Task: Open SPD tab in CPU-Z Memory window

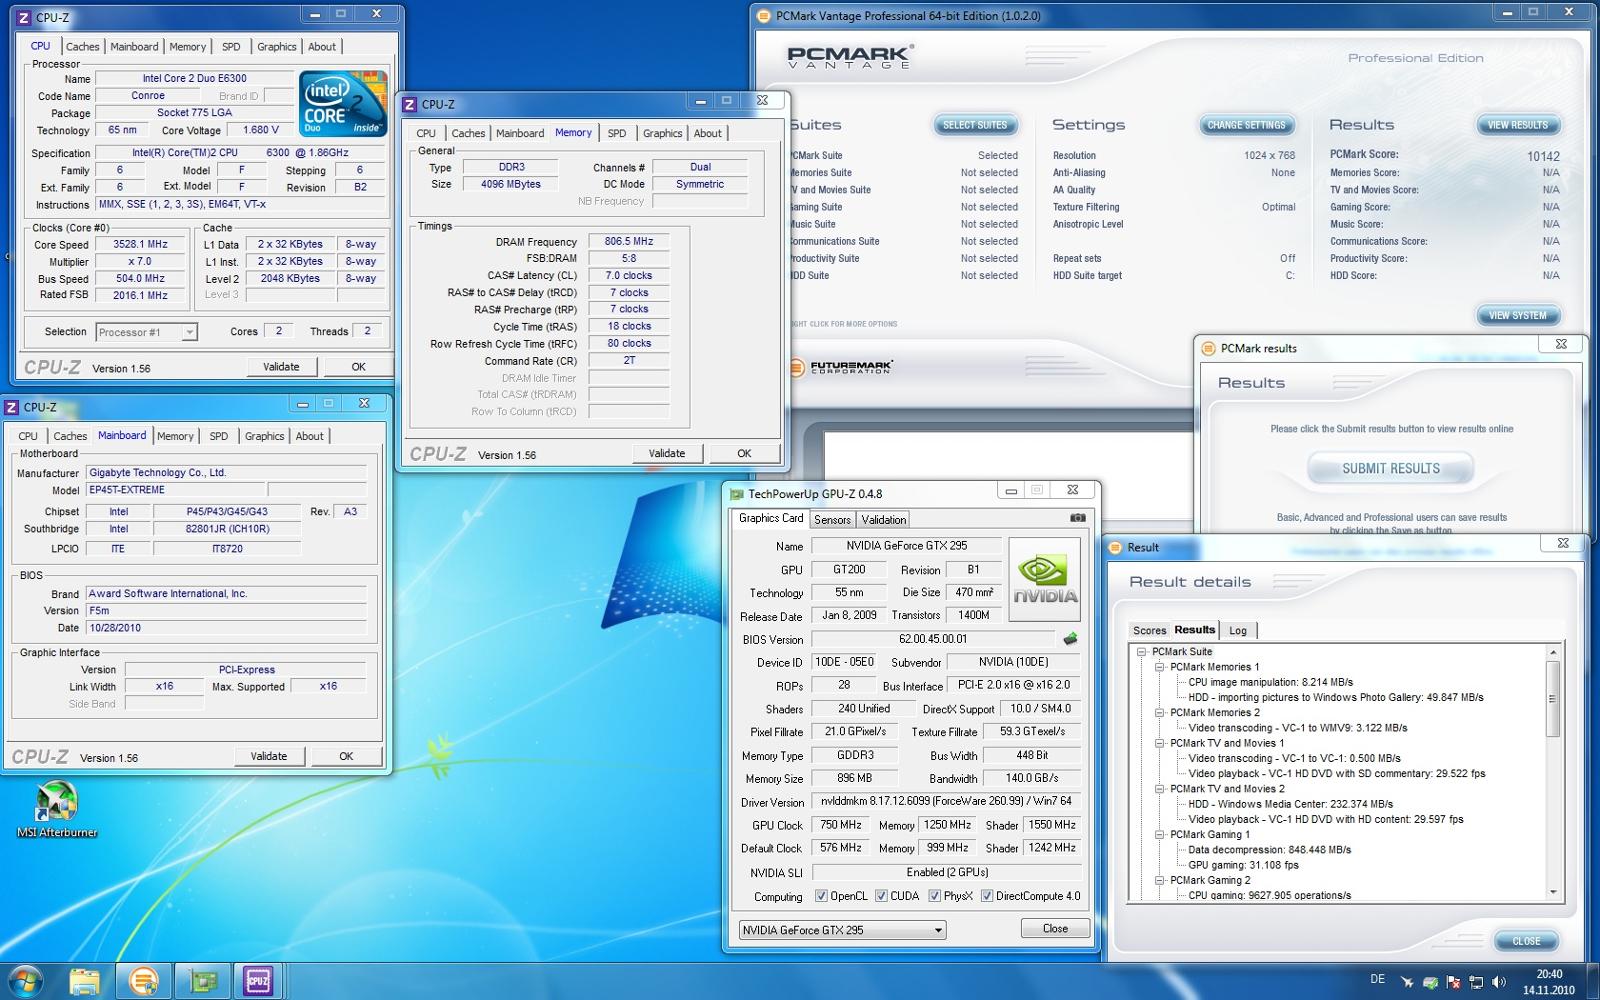Action: [x=617, y=133]
